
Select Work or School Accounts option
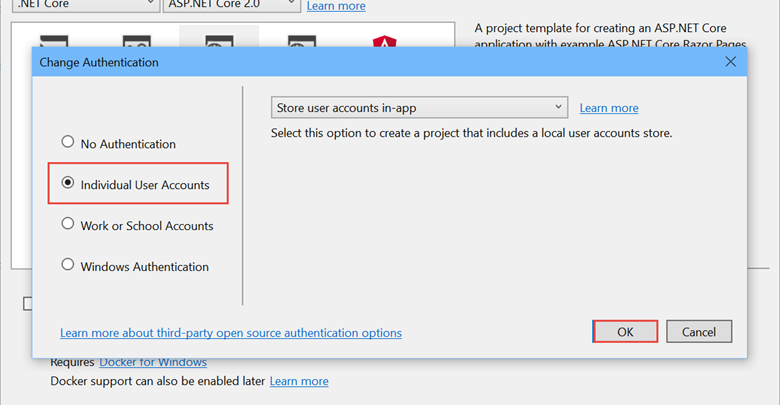click(x=137, y=225)
